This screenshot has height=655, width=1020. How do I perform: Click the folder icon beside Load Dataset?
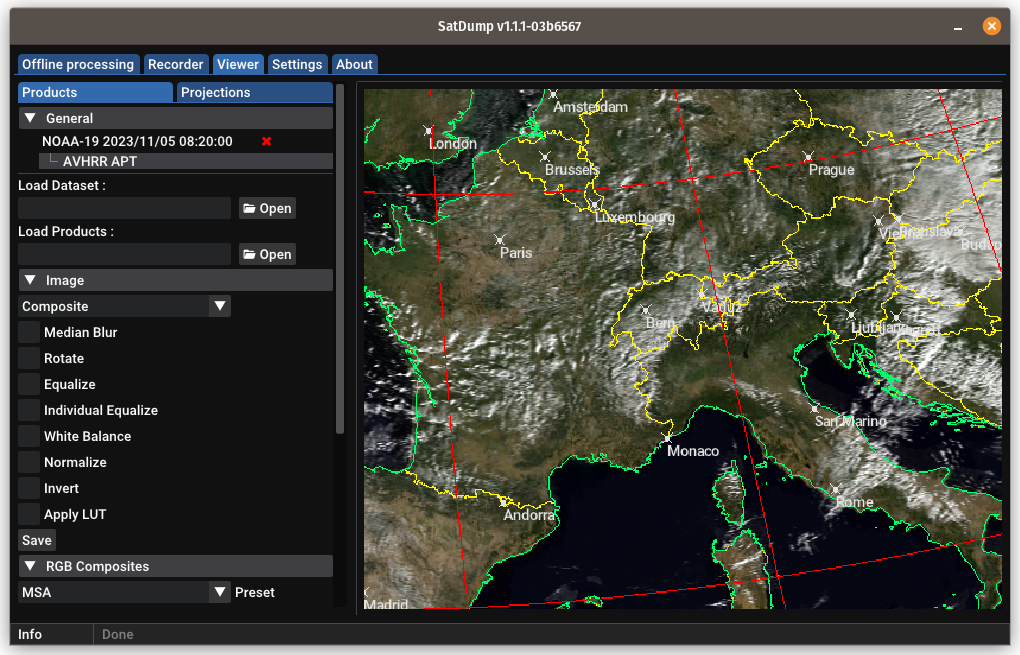point(249,208)
